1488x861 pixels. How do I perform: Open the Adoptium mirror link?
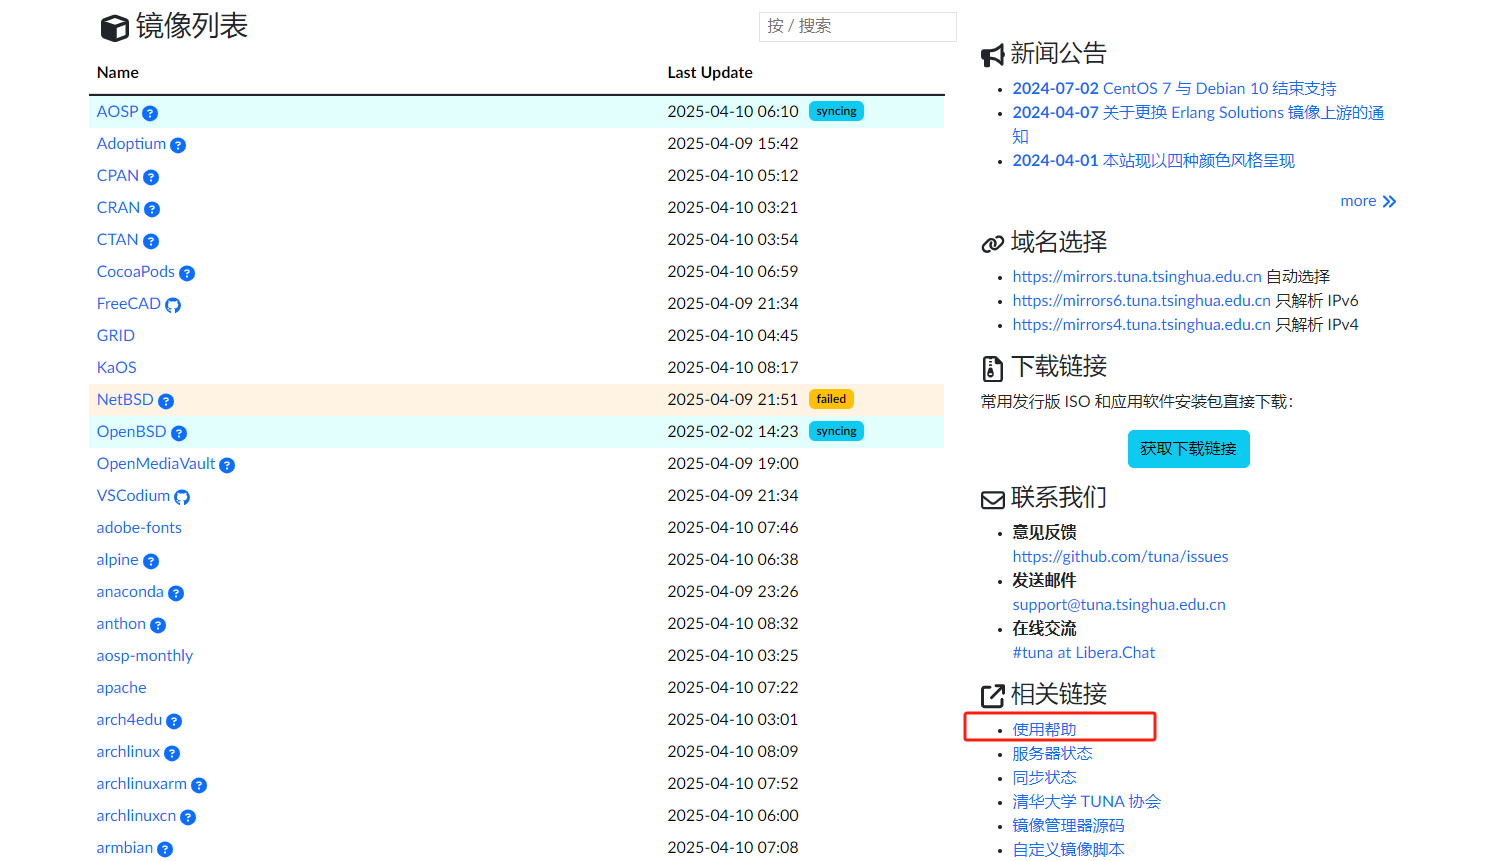click(x=131, y=143)
